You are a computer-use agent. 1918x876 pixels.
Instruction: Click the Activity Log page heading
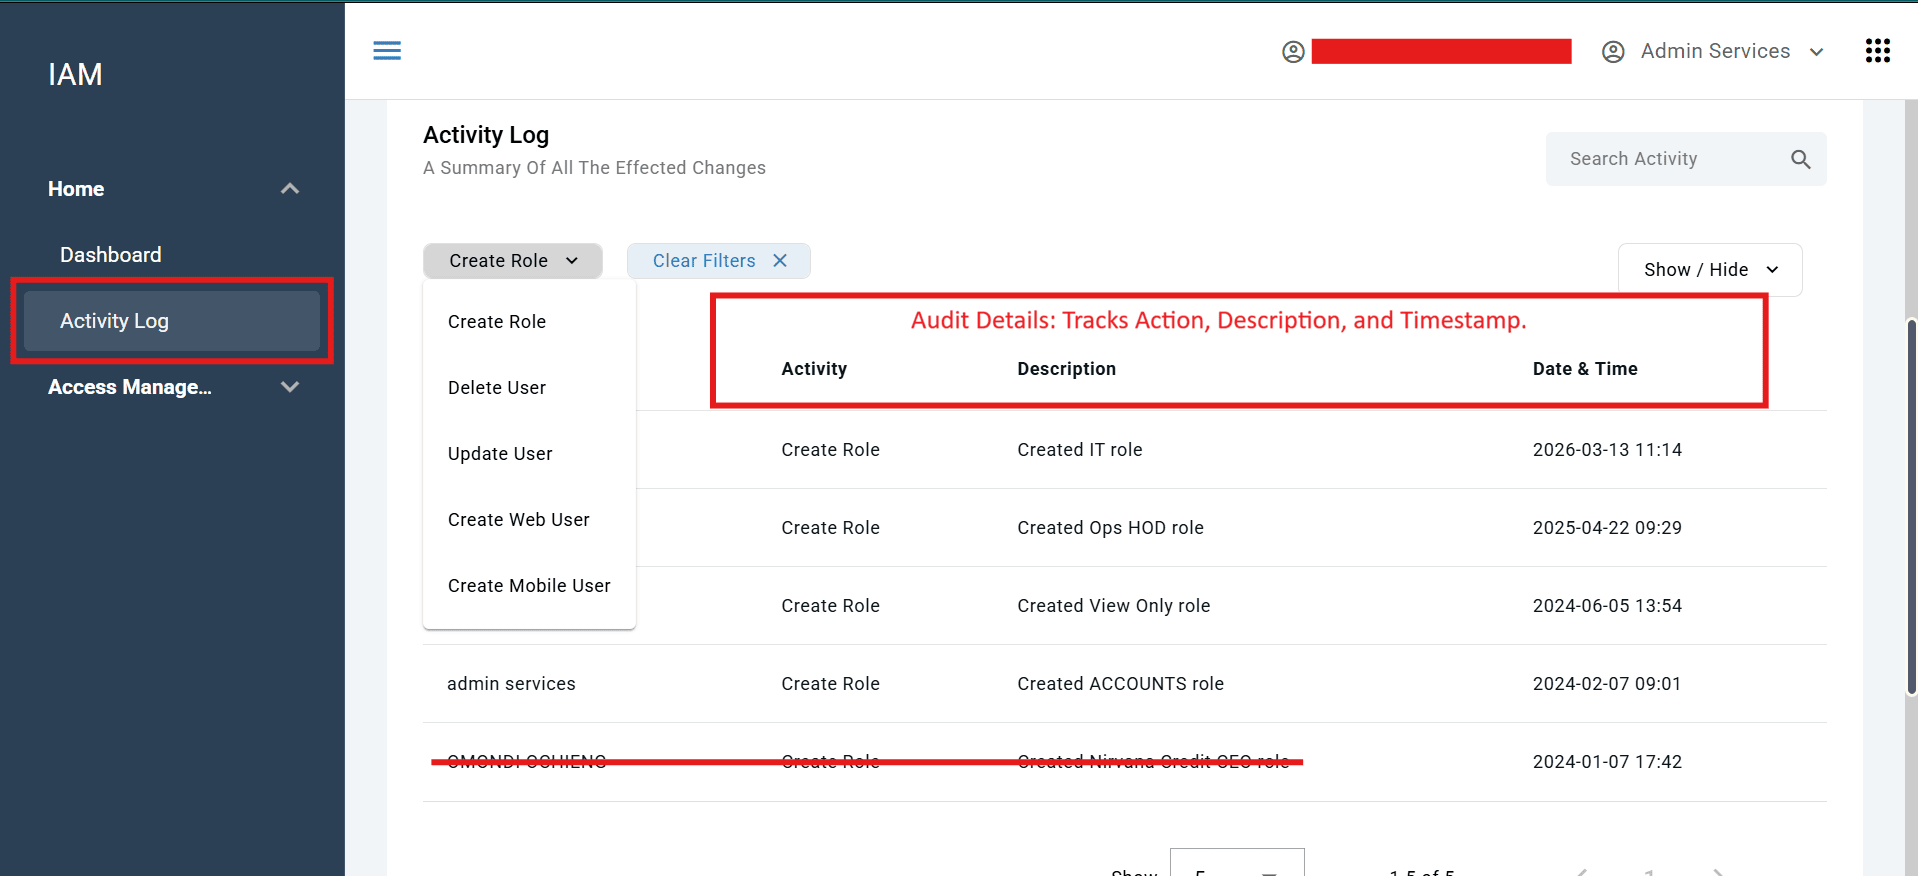[486, 135]
